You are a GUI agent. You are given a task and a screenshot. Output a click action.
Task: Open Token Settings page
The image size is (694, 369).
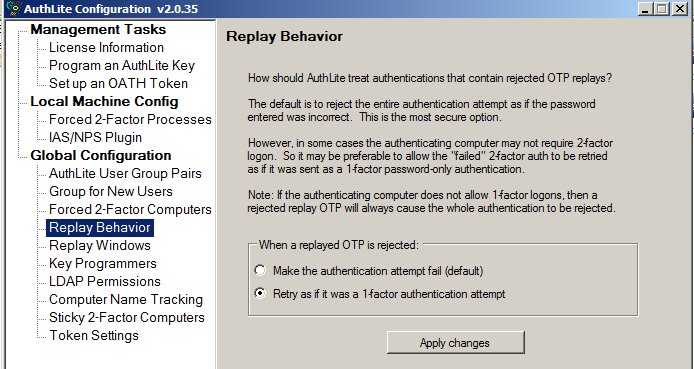click(x=94, y=335)
